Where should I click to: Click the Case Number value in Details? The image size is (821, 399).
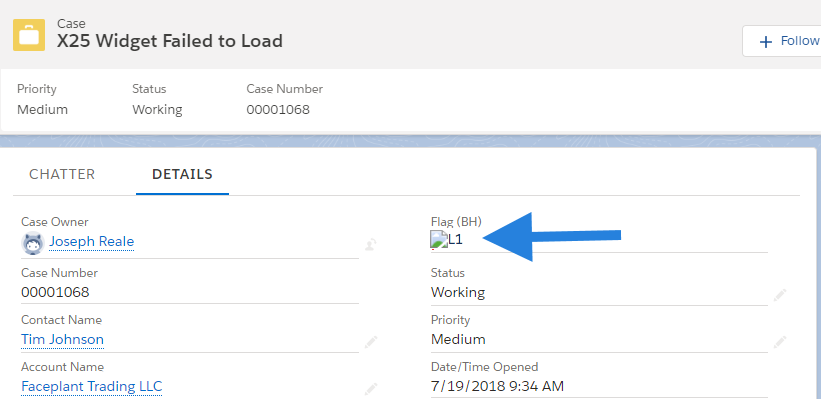55,292
